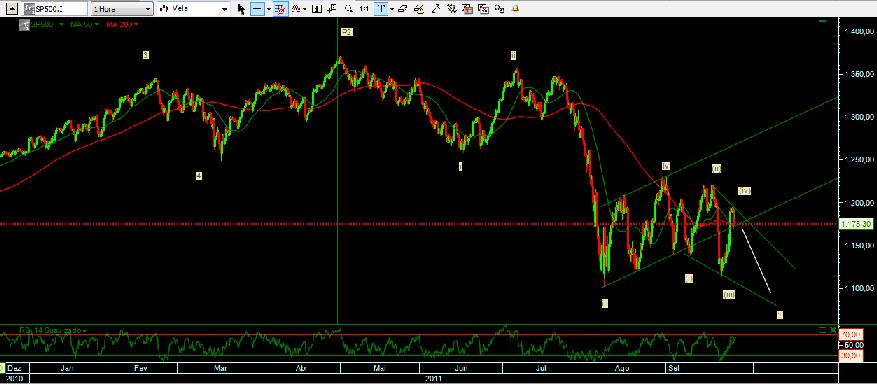Click the symbol input field SP500

pos(54,9)
